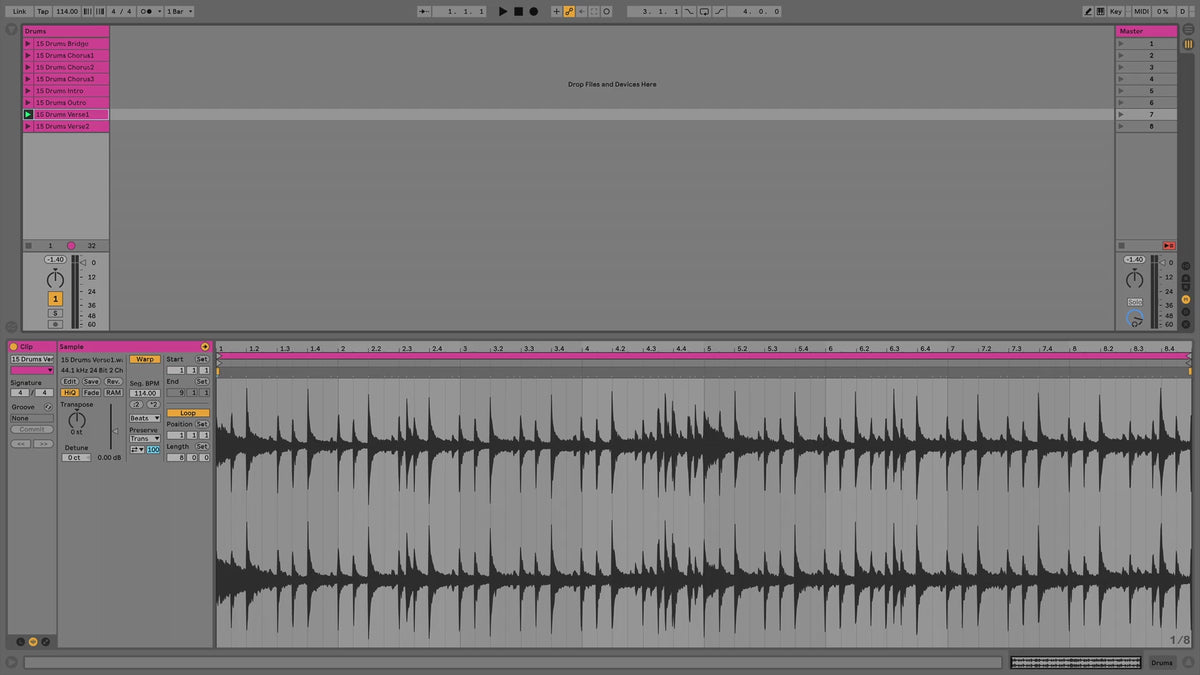Click the Rev. button to reverse the sample
The height and width of the screenshot is (675, 1200).
[x=114, y=381]
